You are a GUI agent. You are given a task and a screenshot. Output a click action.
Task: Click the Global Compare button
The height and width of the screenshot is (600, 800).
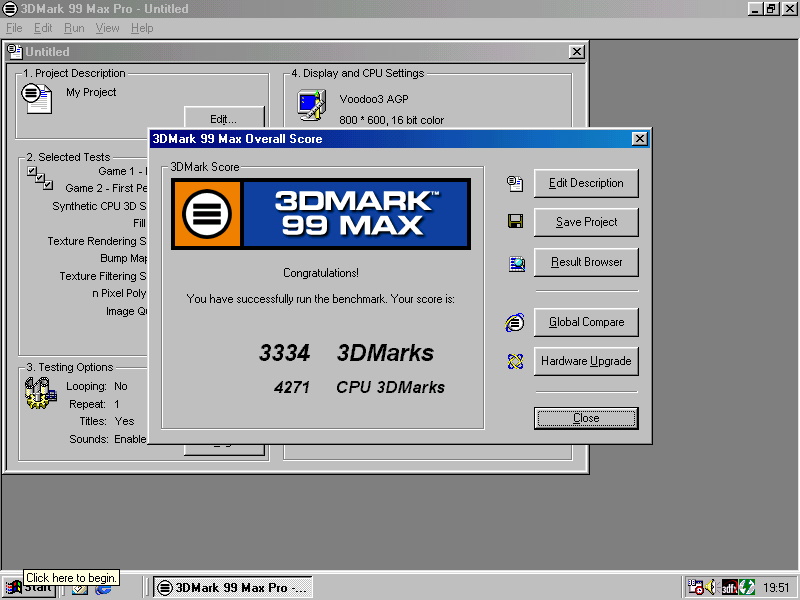point(586,322)
